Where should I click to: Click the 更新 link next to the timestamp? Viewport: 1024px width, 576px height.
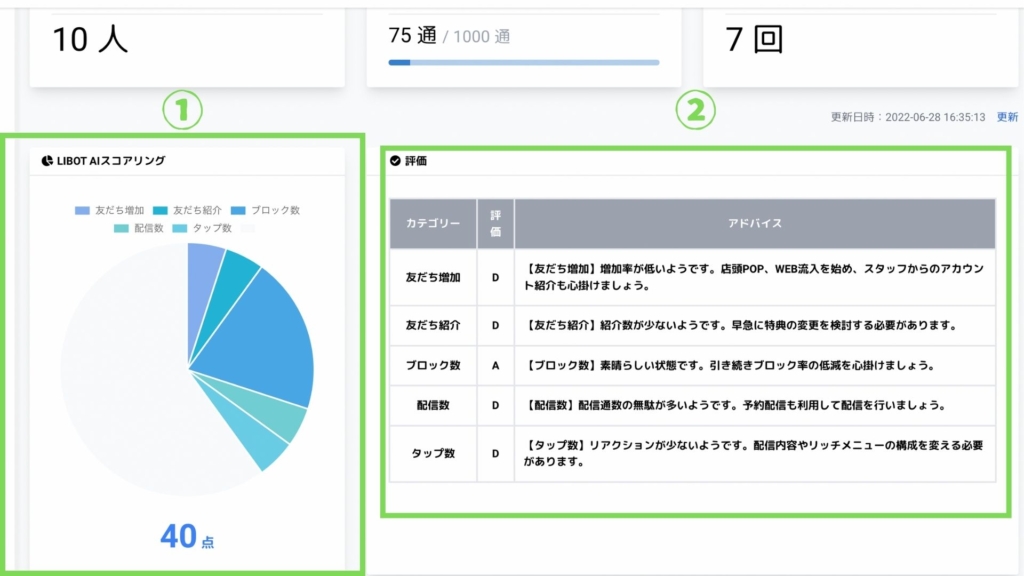tap(1007, 117)
